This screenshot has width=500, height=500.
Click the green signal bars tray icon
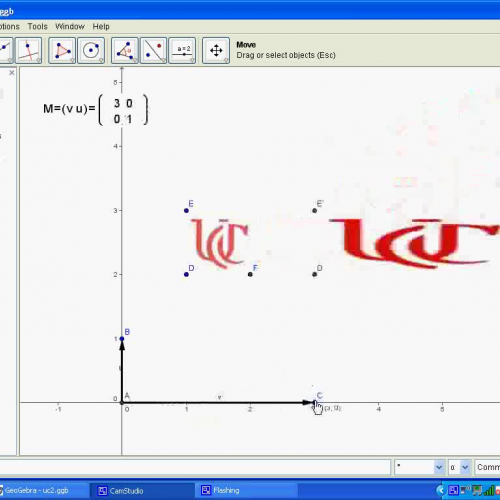point(489,490)
